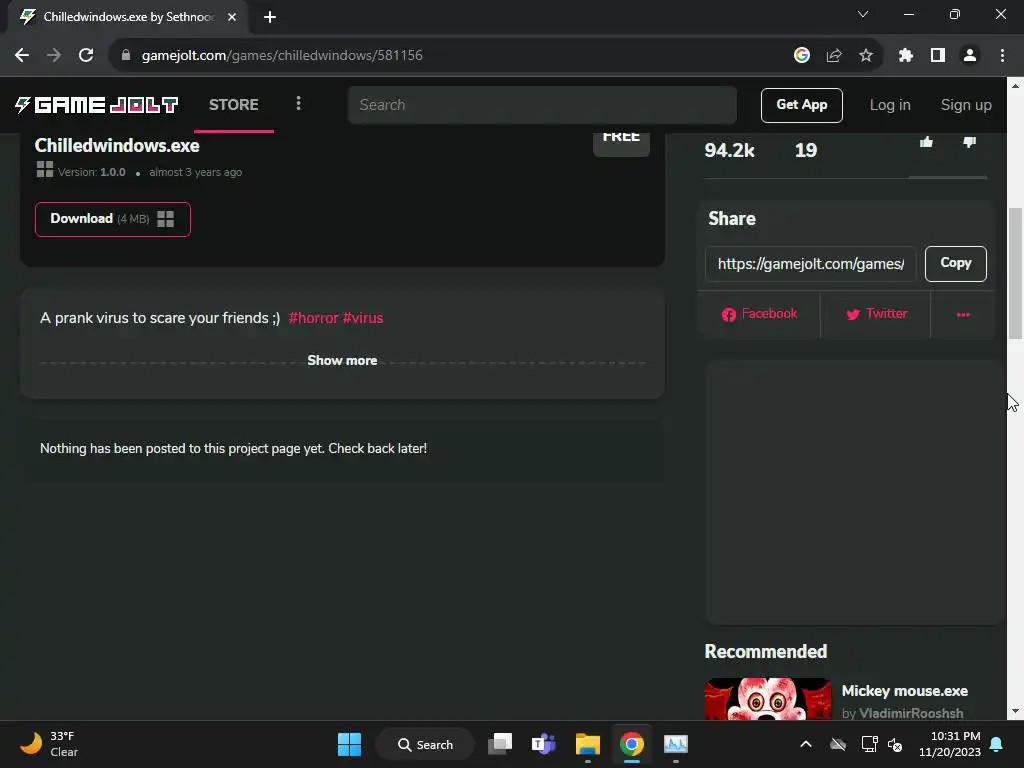The height and width of the screenshot is (768, 1024).
Task: Open the three-dot menu next to STORE
Action: [x=298, y=104]
